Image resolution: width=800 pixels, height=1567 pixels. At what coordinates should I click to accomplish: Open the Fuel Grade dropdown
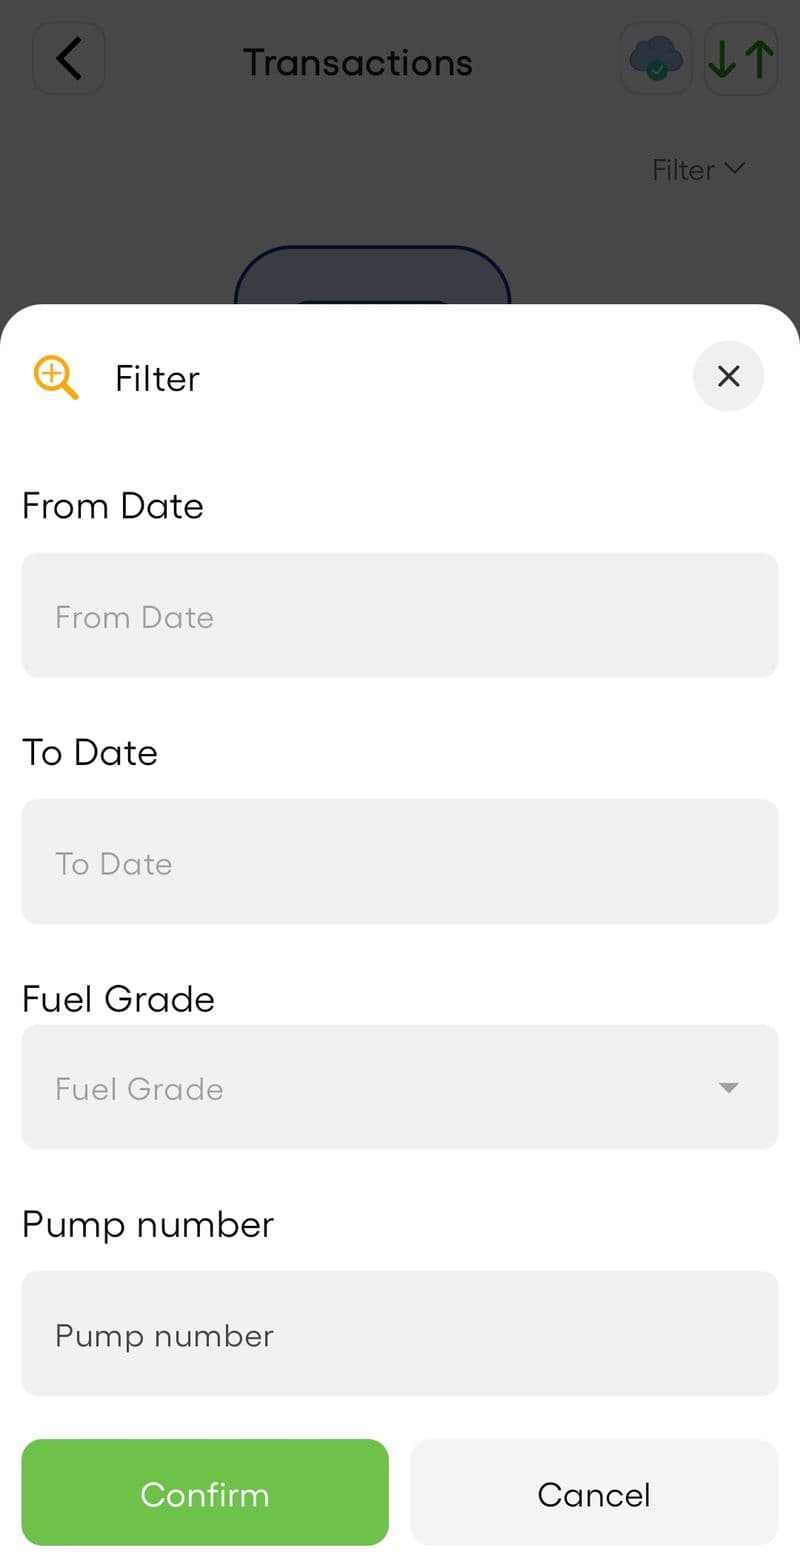(400, 1087)
